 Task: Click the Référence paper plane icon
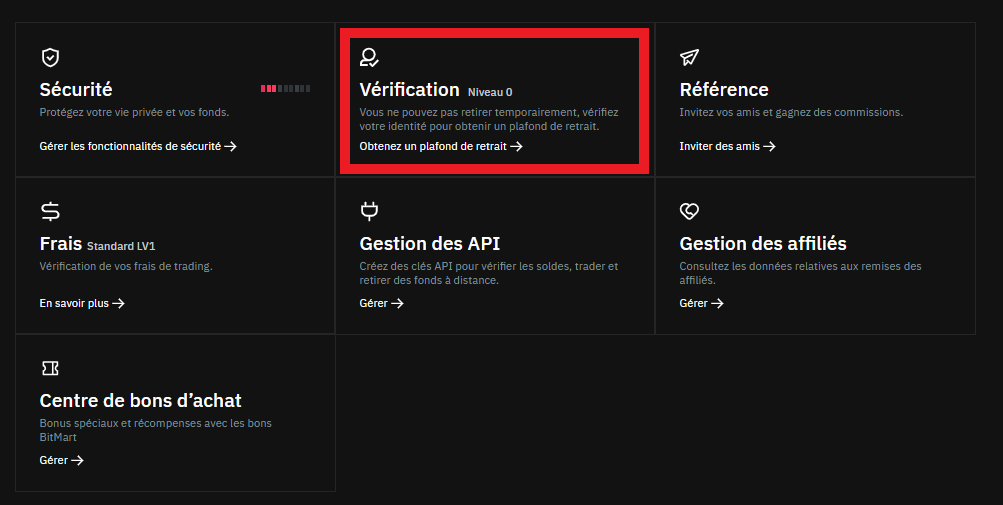point(689,57)
